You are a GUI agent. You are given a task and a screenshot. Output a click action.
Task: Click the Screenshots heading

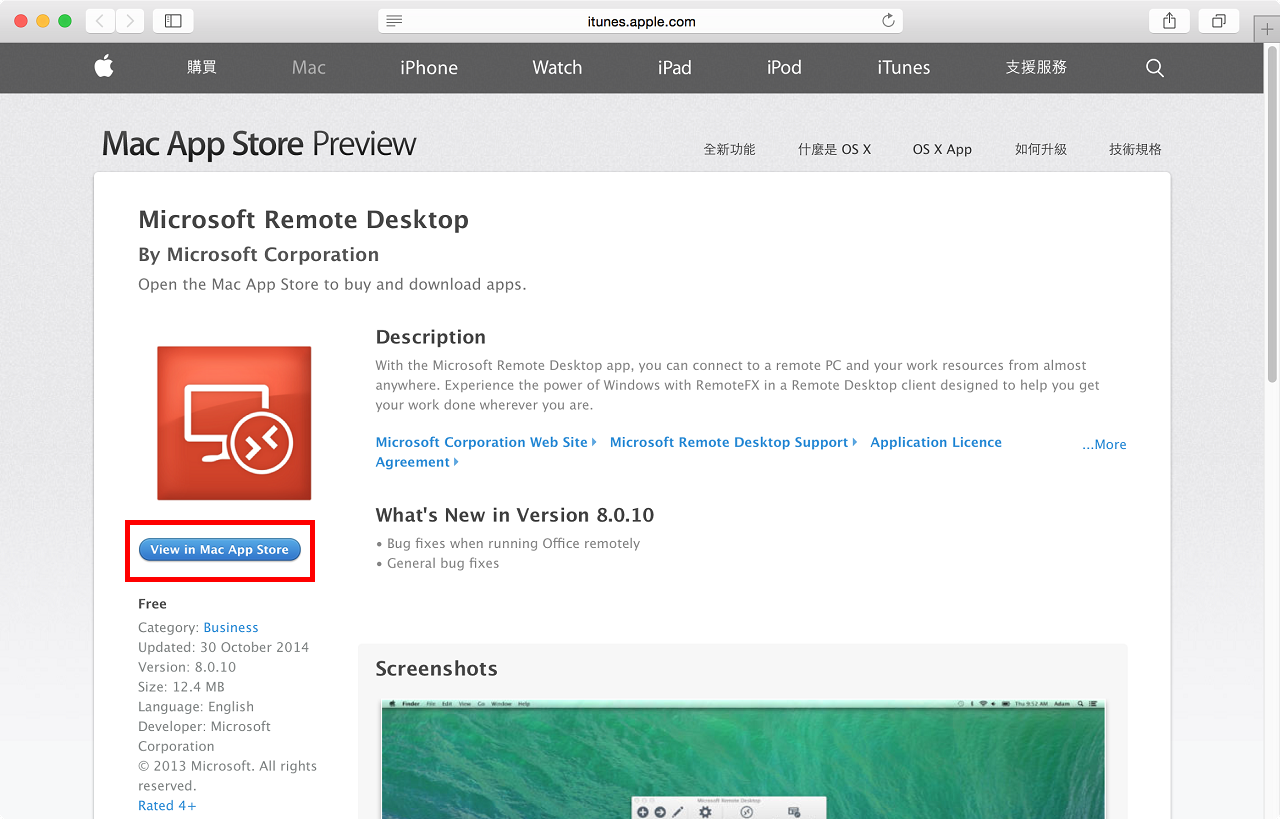(x=436, y=668)
